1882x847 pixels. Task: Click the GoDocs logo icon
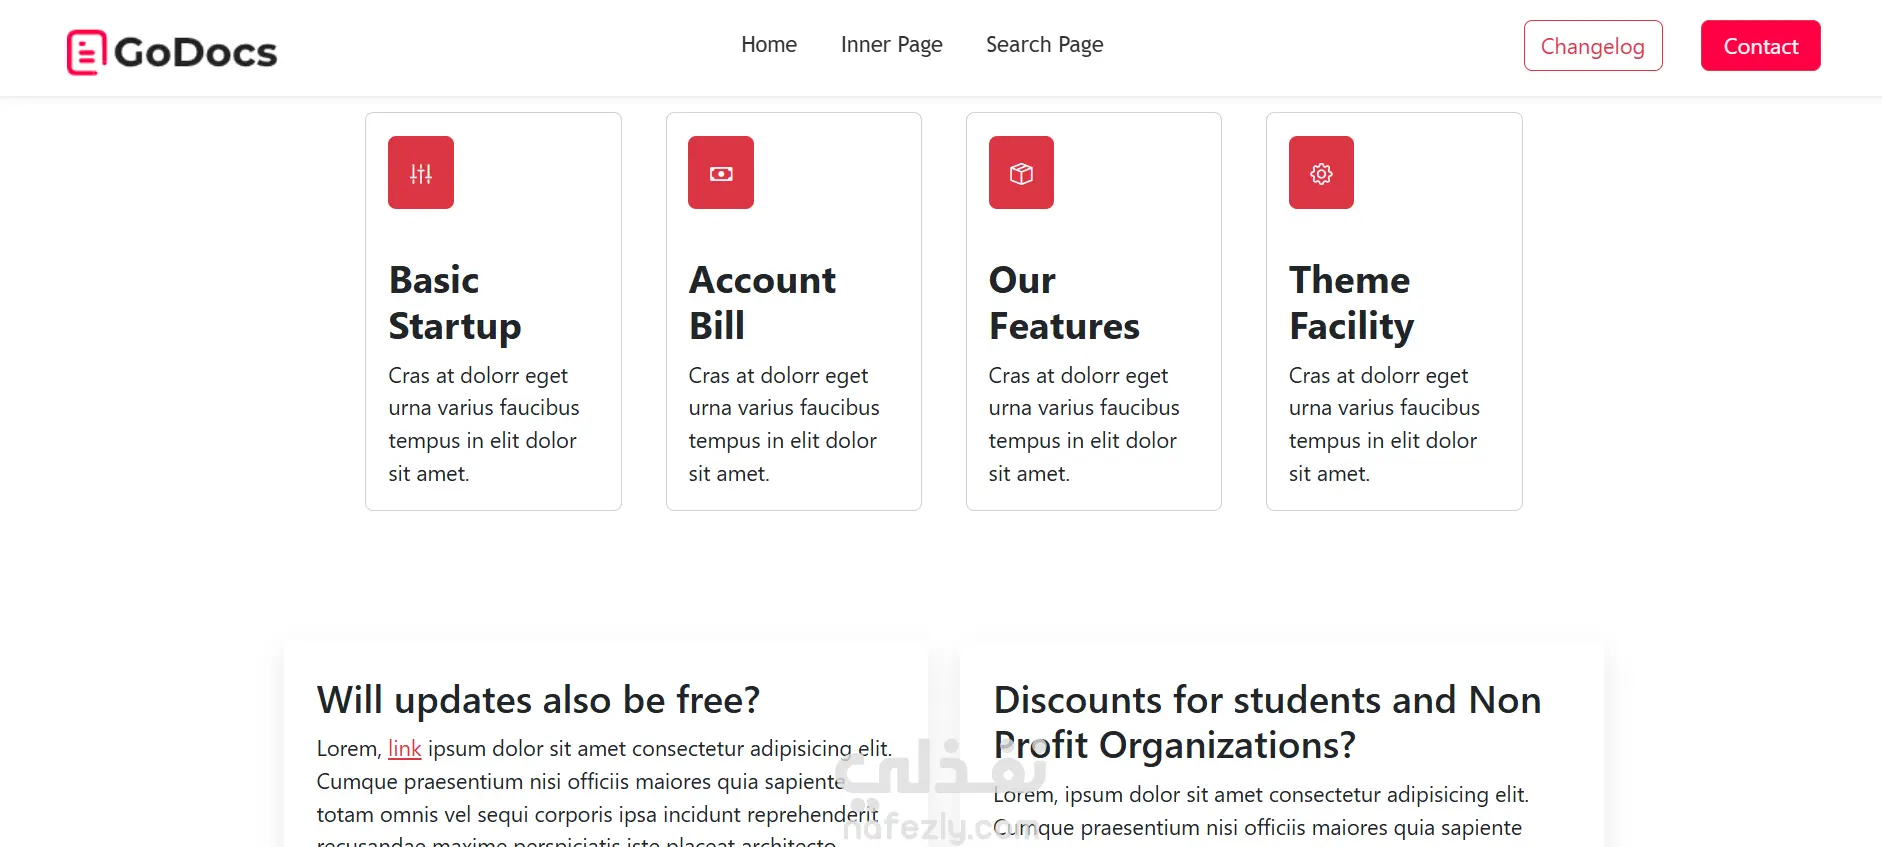coord(86,52)
